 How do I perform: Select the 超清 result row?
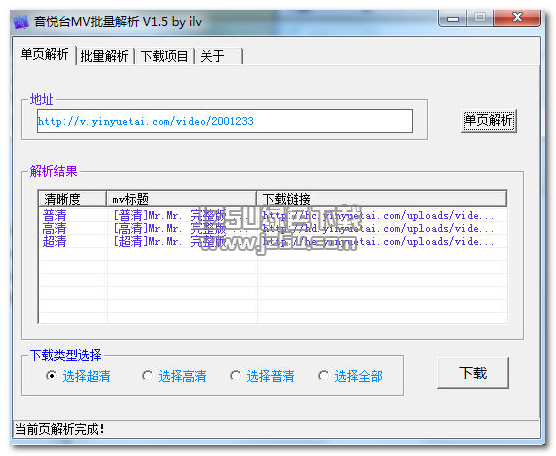tap(273, 241)
